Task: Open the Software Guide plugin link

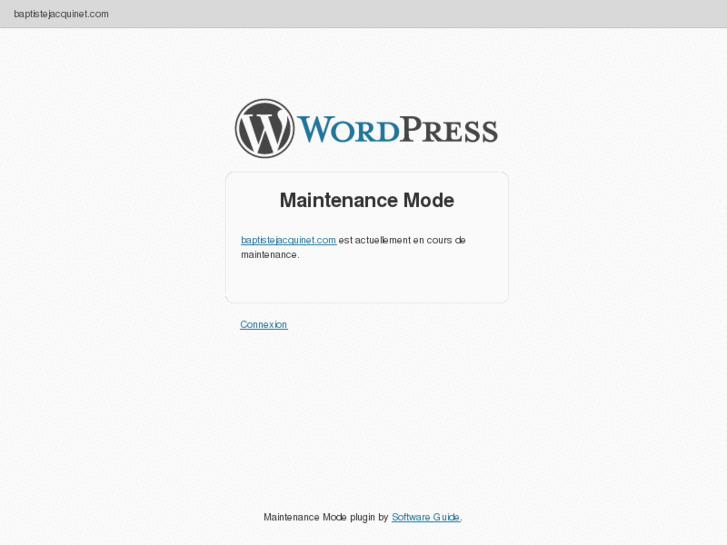Action: coord(426,517)
